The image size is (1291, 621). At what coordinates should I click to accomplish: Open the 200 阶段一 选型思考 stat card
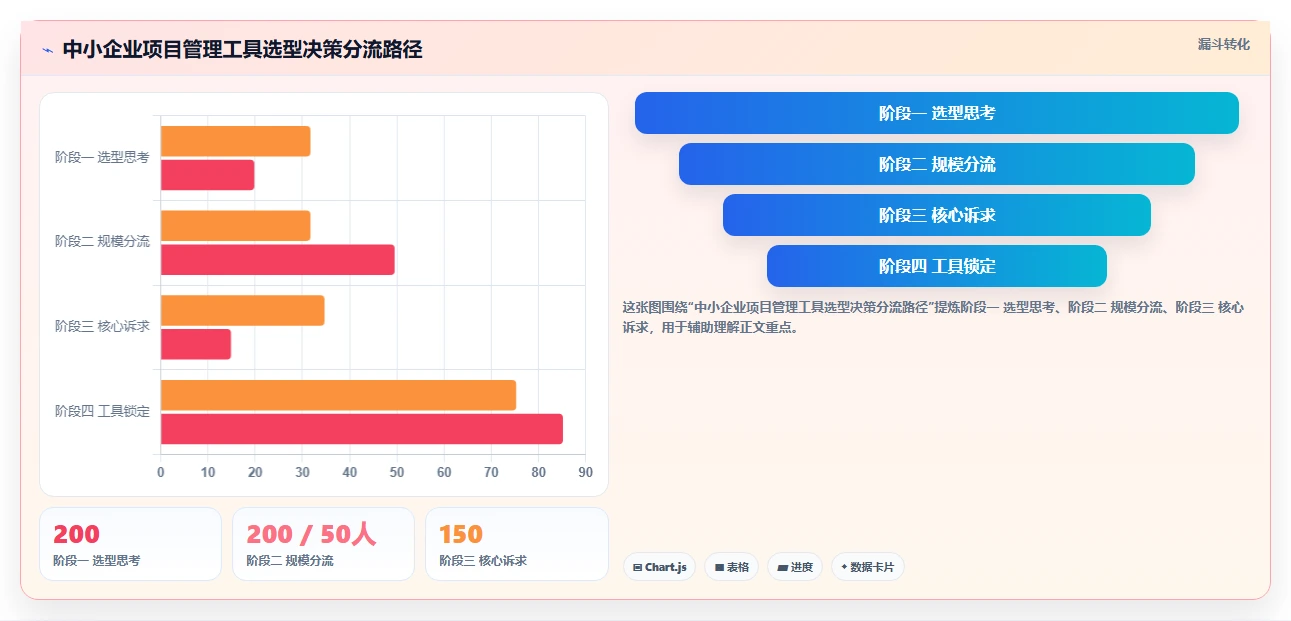pyautogui.click(x=130, y=544)
